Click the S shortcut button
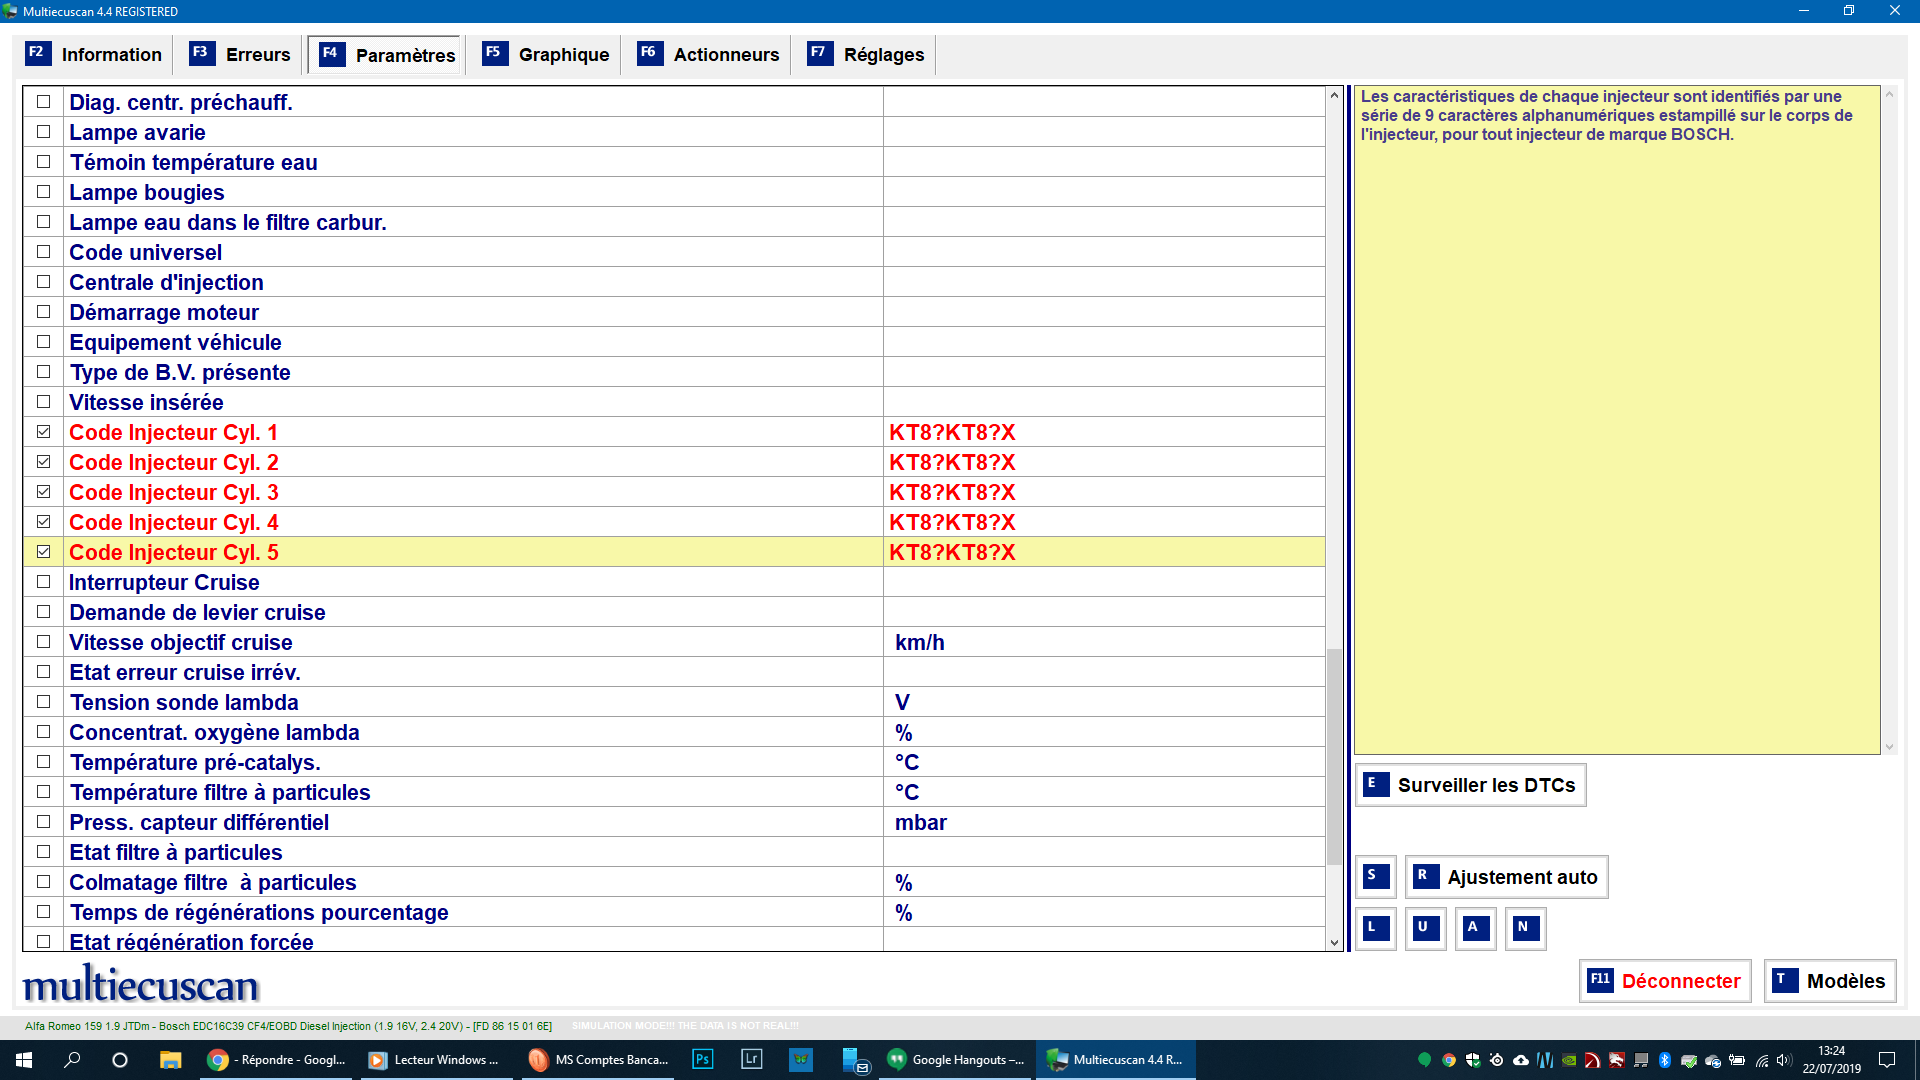 point(1376,877)
